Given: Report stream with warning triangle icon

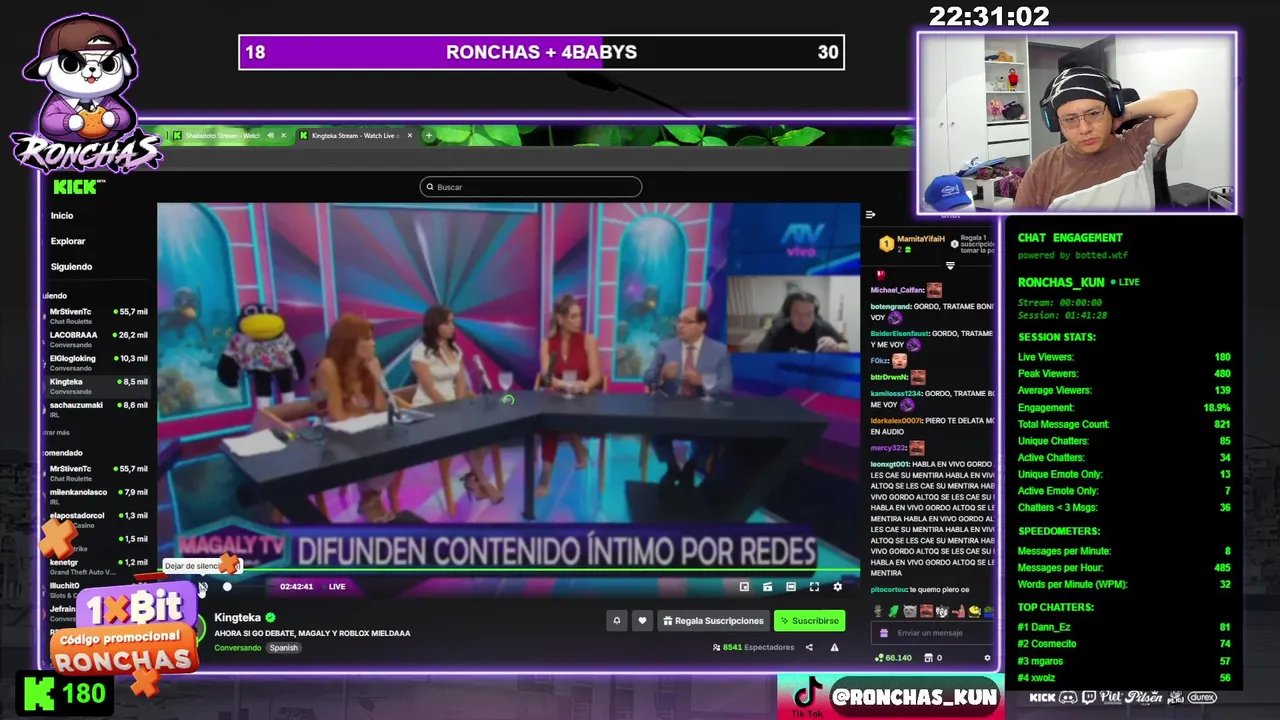Looking at the screenshot, I should (x=834, y=647).
